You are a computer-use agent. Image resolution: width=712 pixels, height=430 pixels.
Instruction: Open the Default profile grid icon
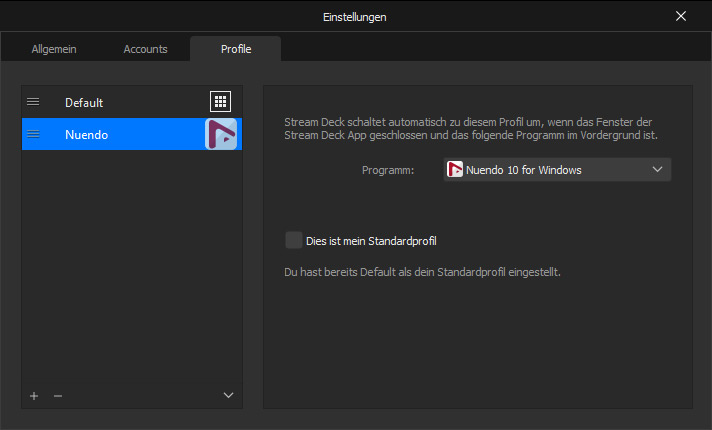[x=220, y=102]
